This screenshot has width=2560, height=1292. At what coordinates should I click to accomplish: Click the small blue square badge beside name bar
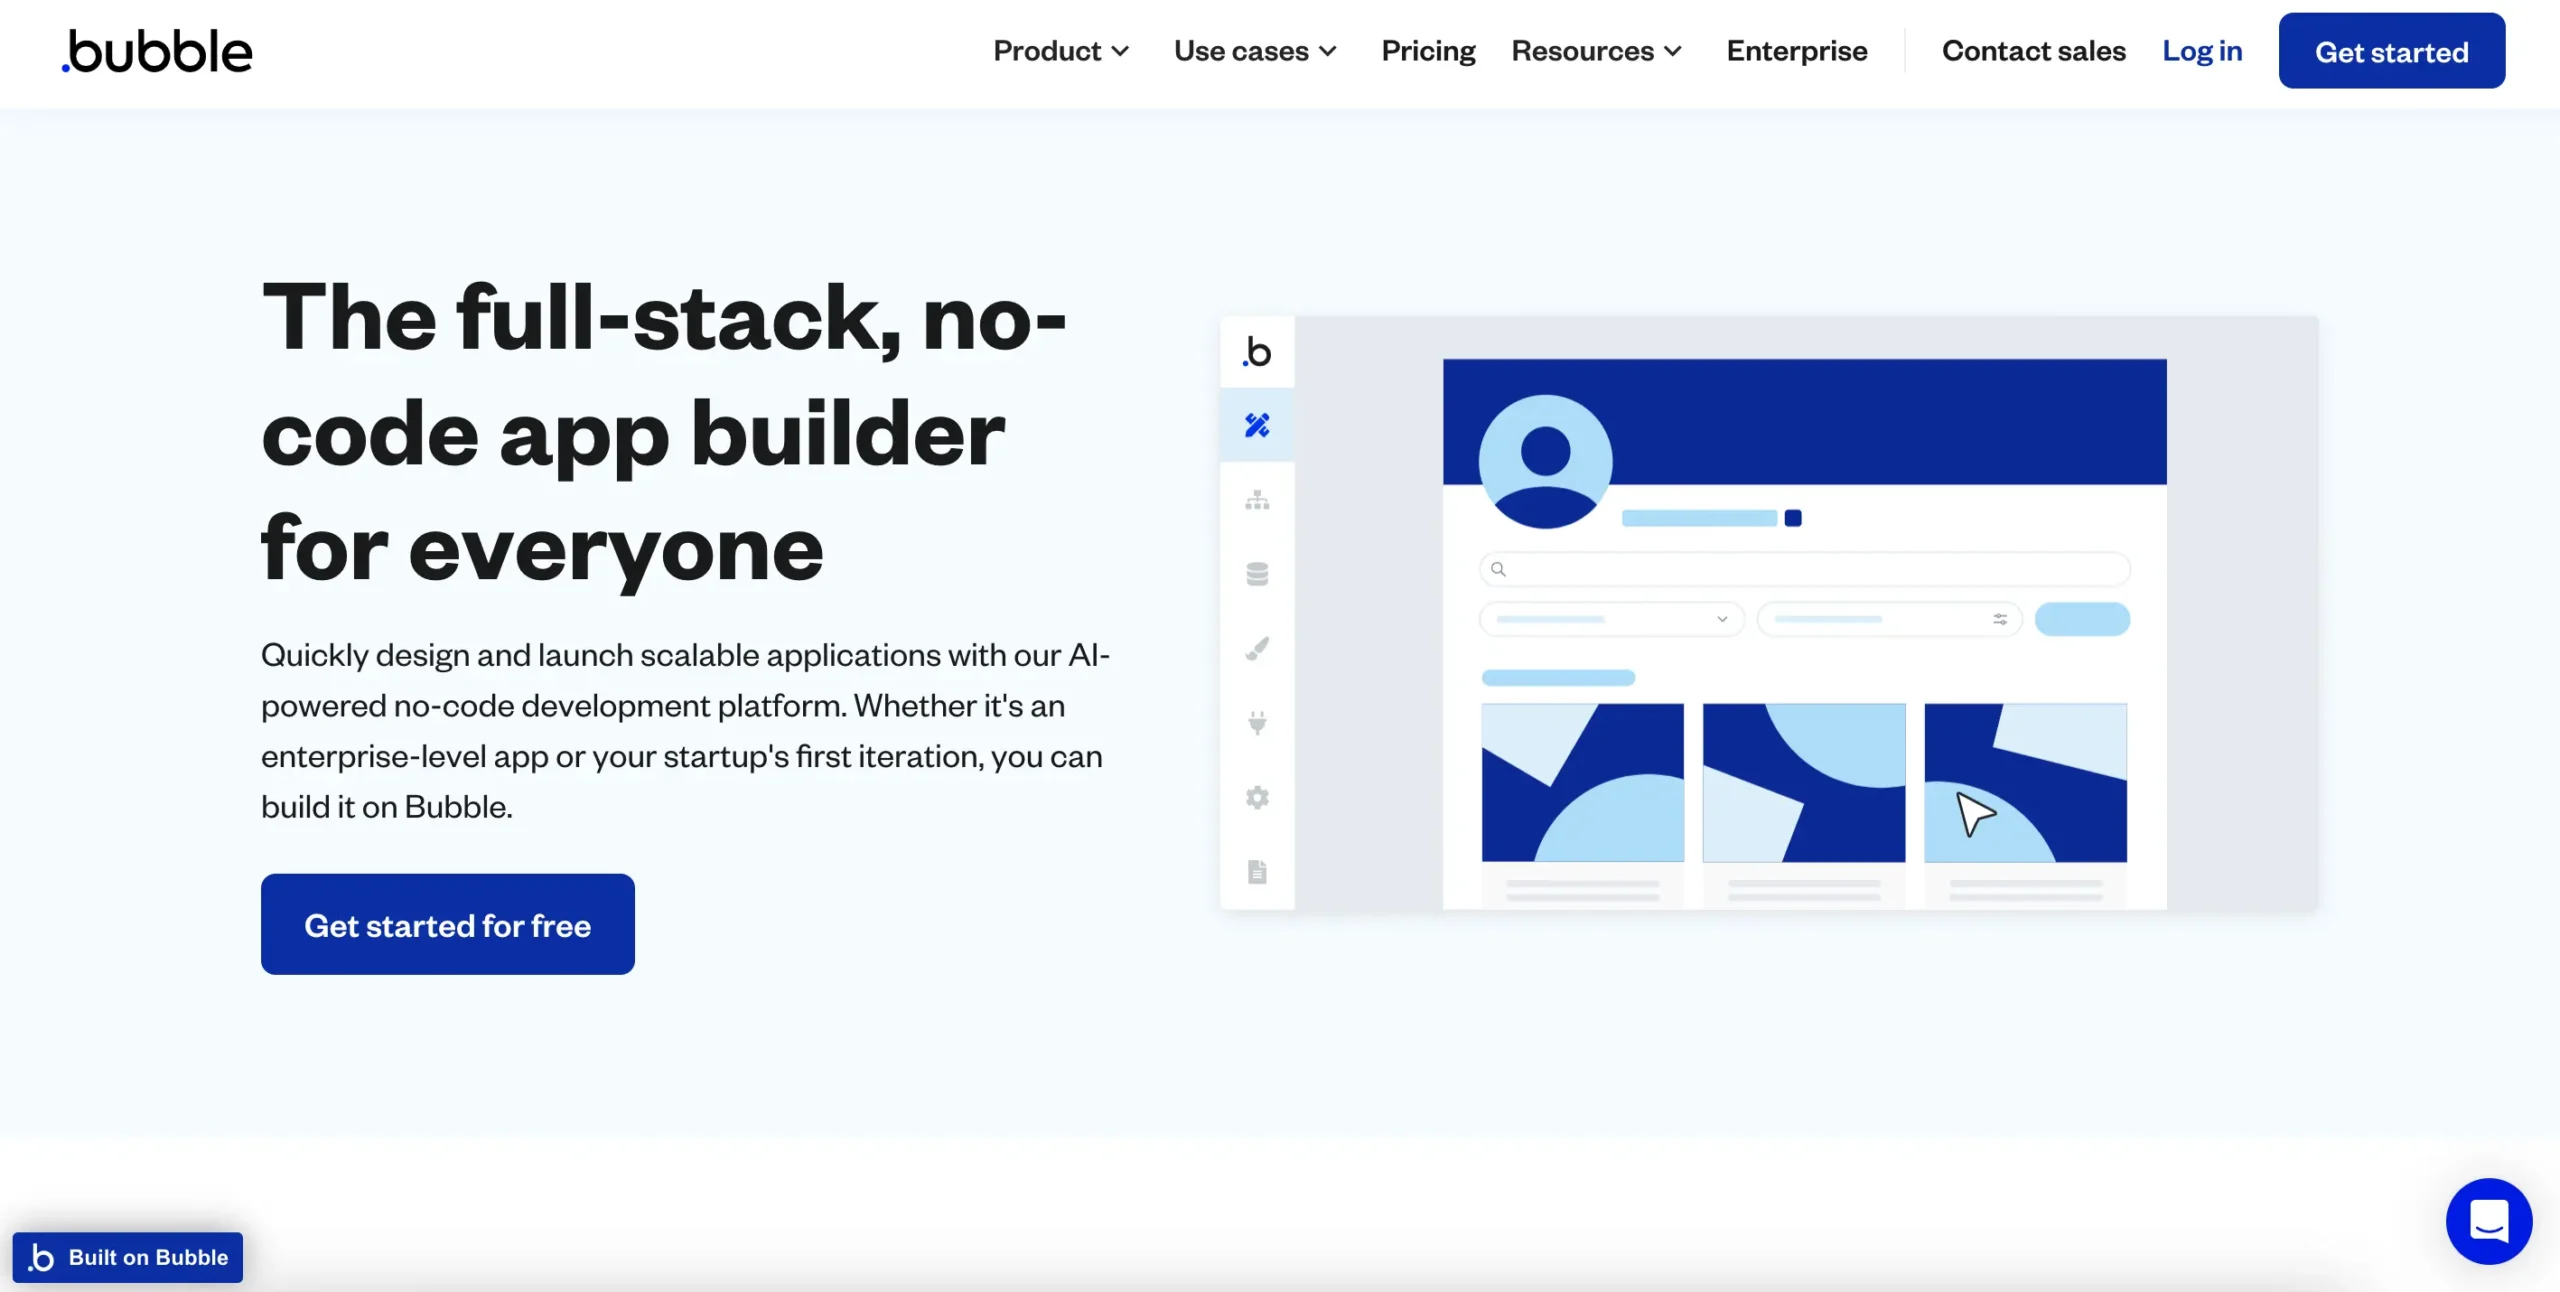pyautogui.click(x=1793, y=518)
